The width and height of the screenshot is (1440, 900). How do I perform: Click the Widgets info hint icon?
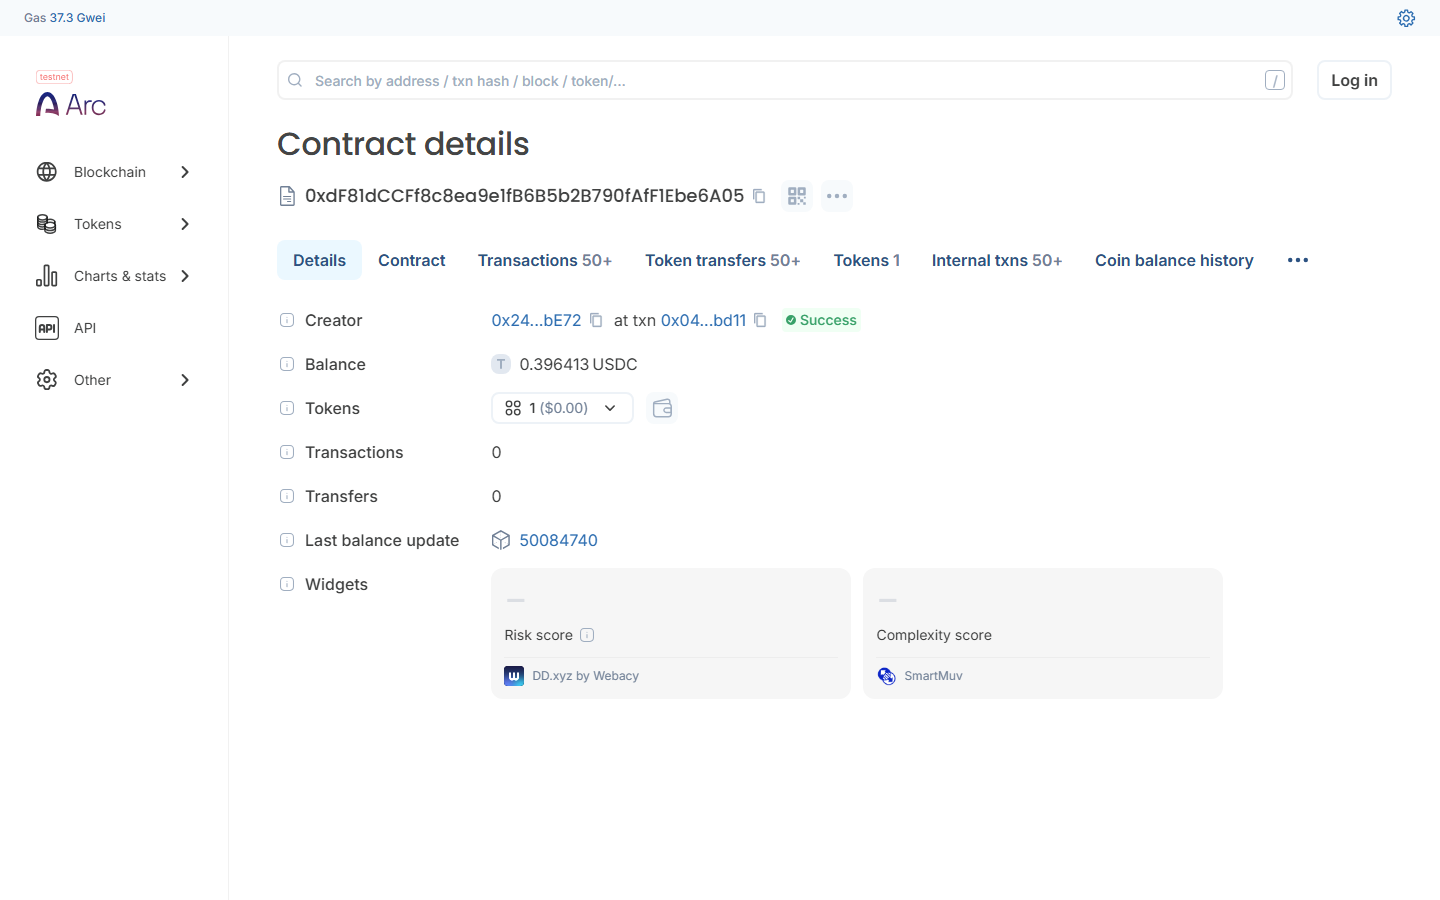tap(287, 584)
